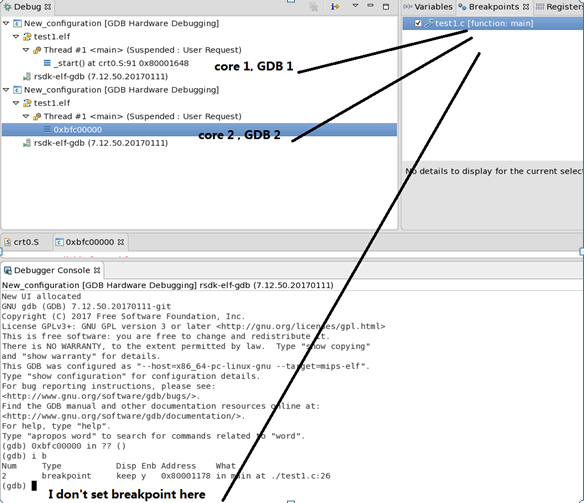584x503 pixels.
Task: Collapse the first New_configuration launch node
Action: (6, 23)
